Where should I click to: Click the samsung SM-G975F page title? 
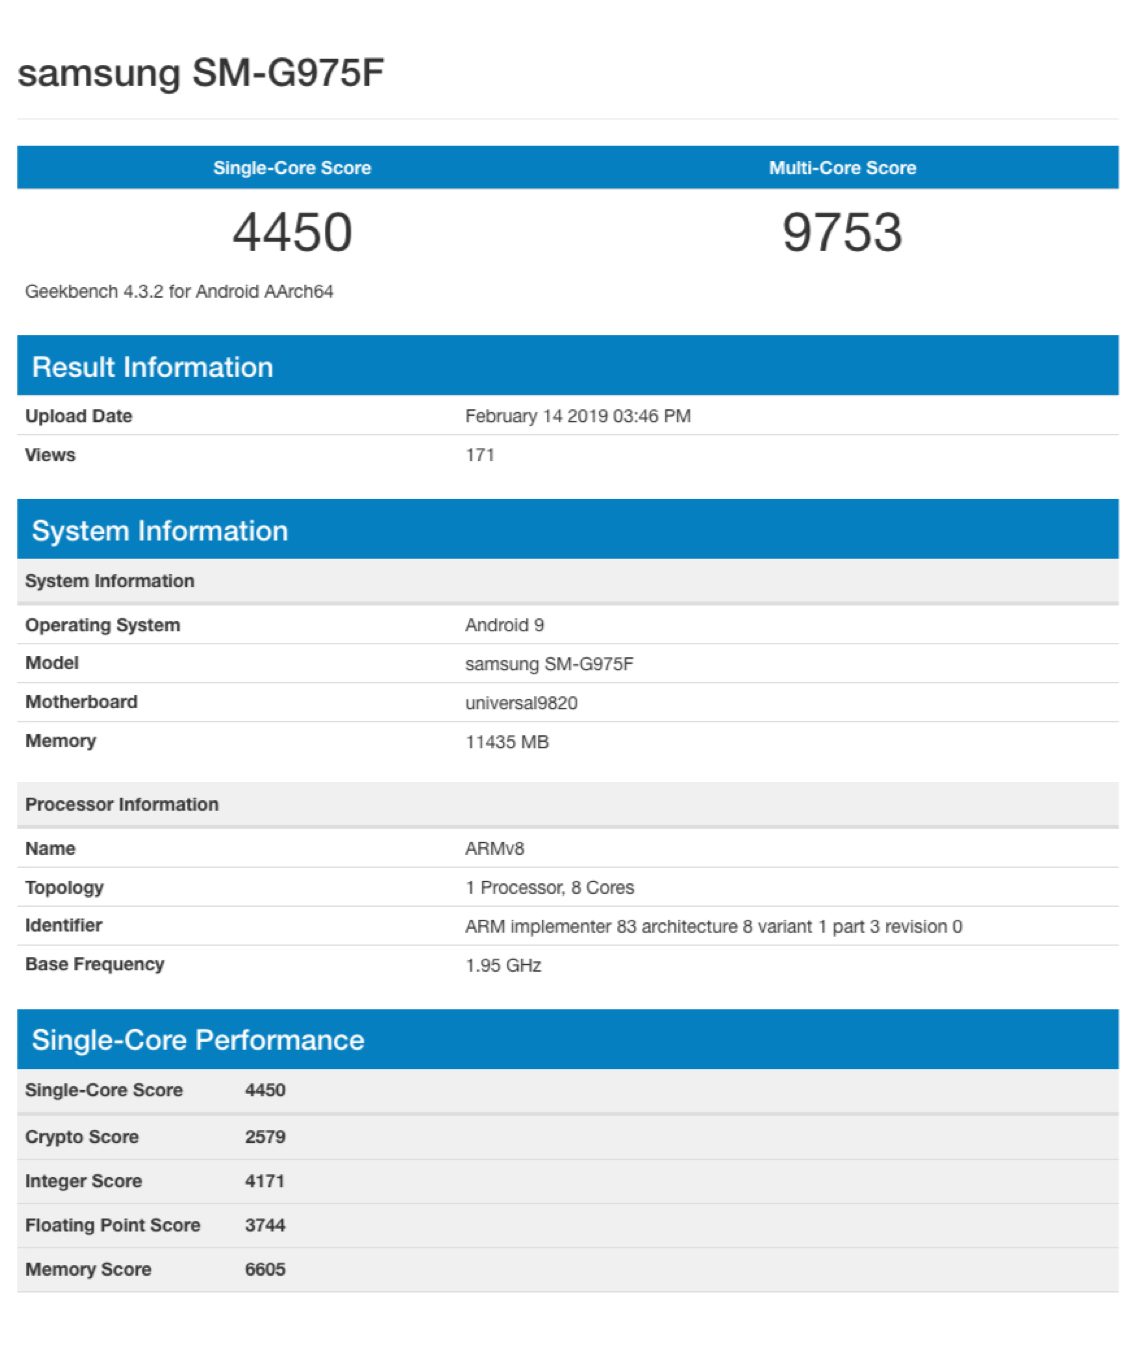pyautogui.click(x=201, y=73)
